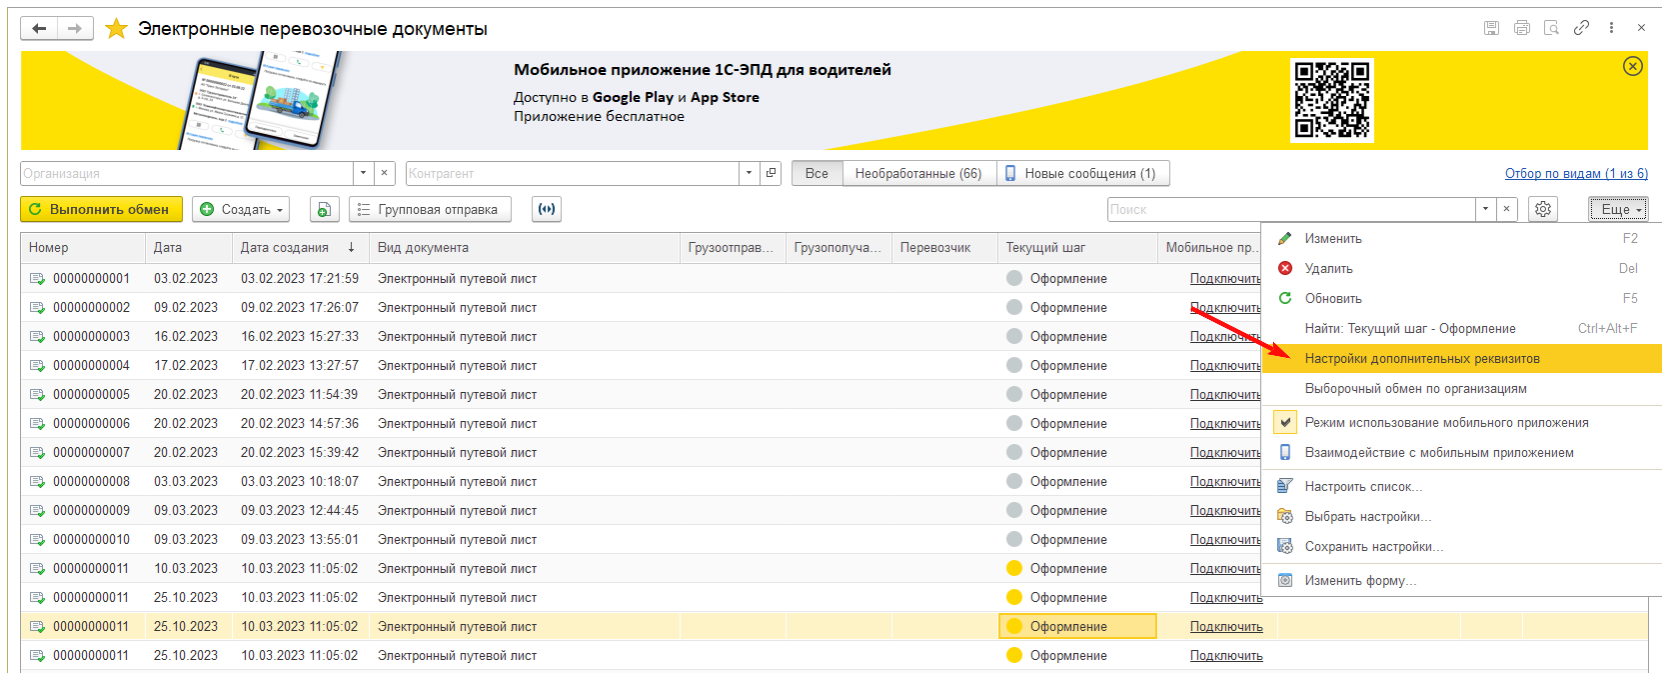Expand the Поиск search history dropdown
Image resolution: width=1665 pixels, height=693 pixels.
point(1485,209)
